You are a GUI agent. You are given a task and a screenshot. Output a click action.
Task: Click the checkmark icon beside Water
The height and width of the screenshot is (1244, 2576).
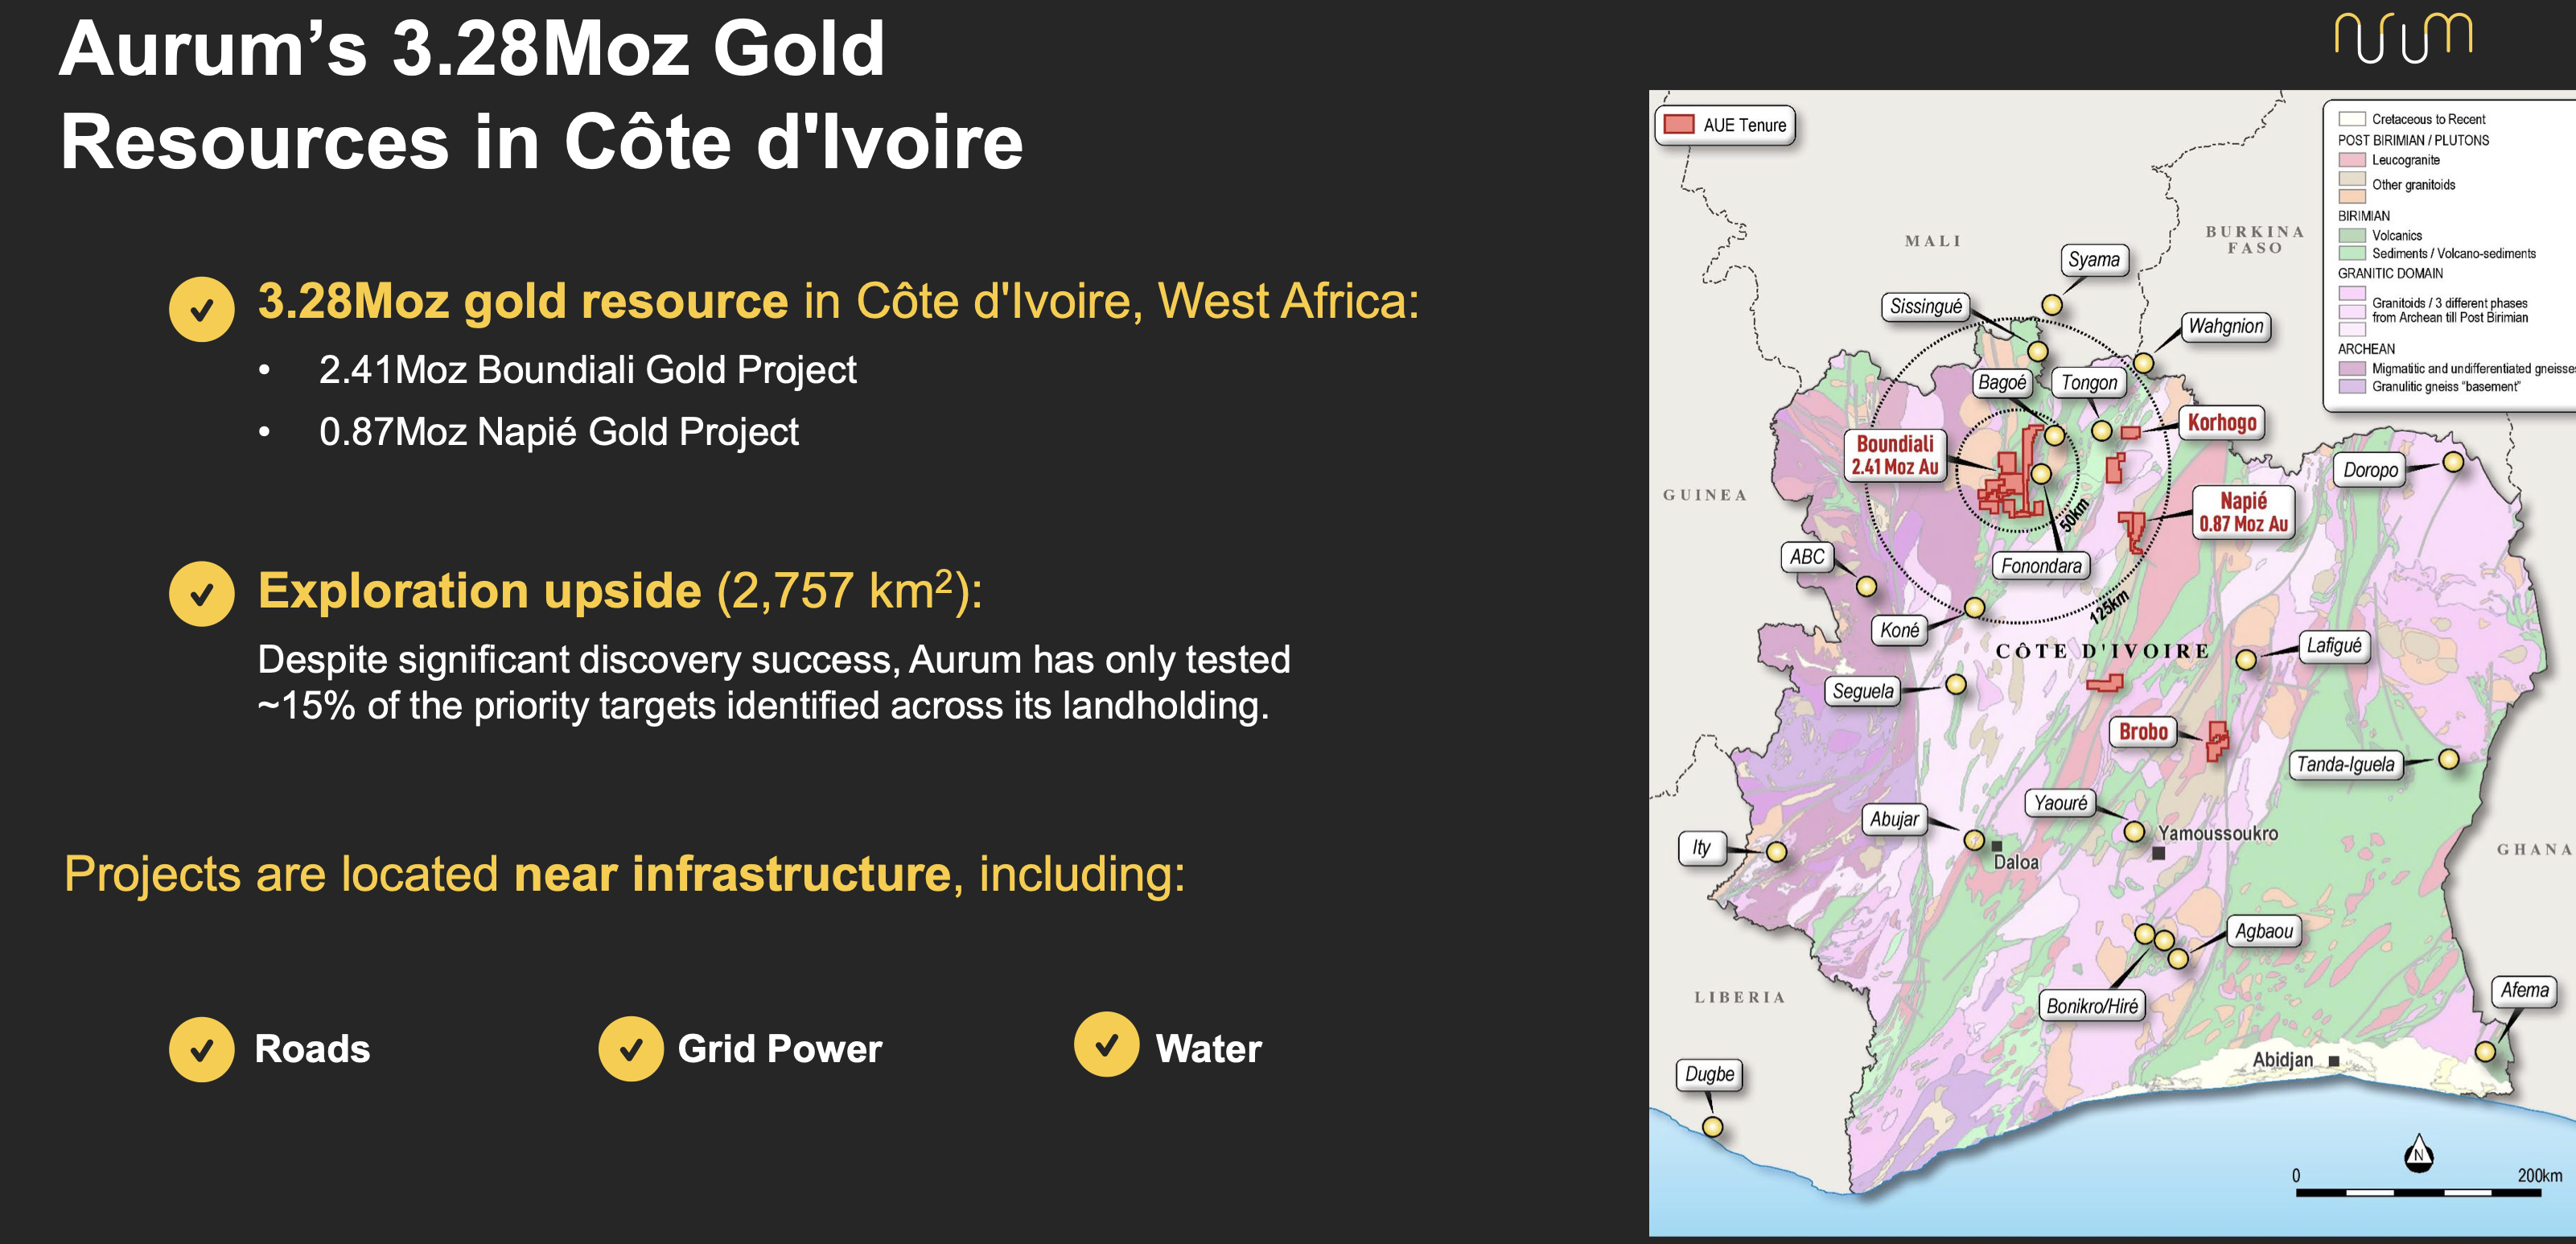point(1106,1044)
